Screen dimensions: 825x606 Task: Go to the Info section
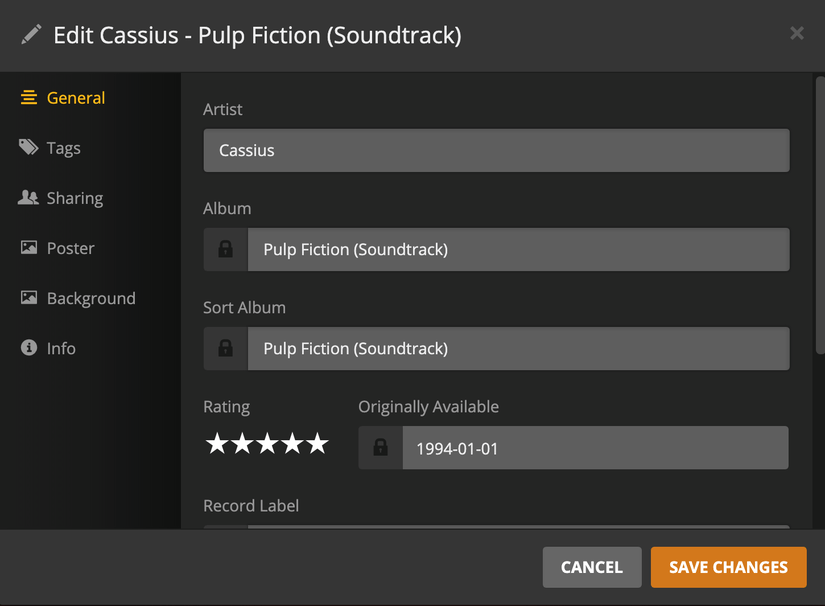60,348
